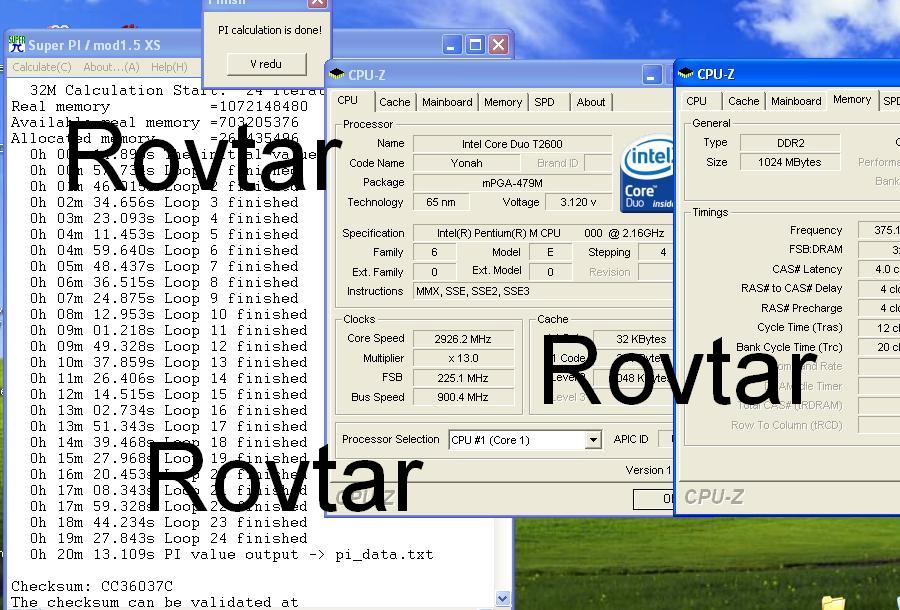The width and height of the screenshot is (900, 610).
Task: Close the Finish dialog
Action: point(317,3)
